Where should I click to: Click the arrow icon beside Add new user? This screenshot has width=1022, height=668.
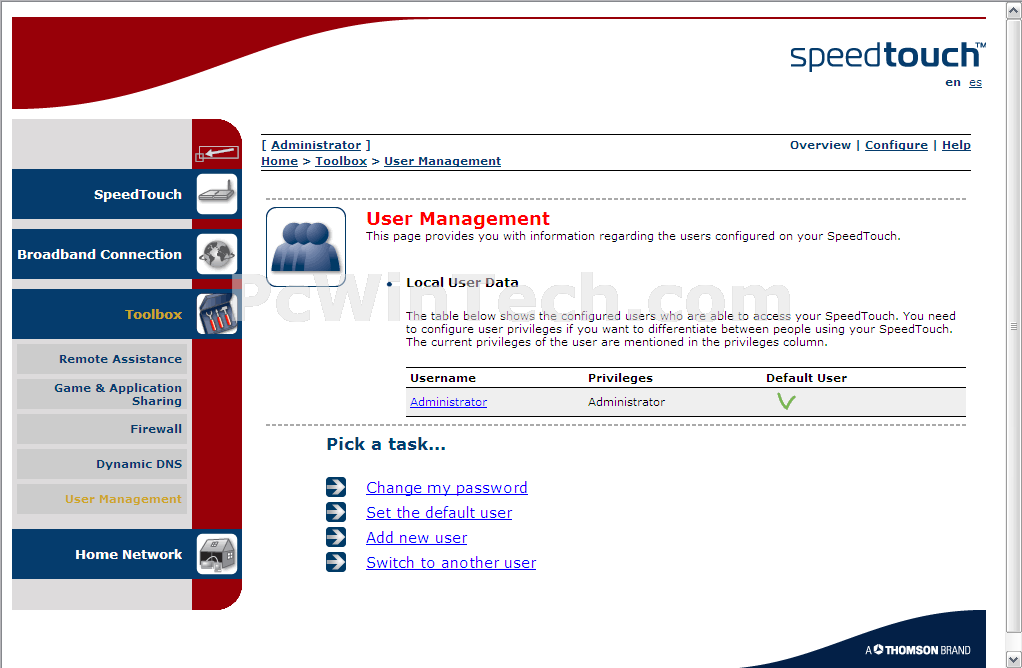pyautogui.click(x=336, y=537)
